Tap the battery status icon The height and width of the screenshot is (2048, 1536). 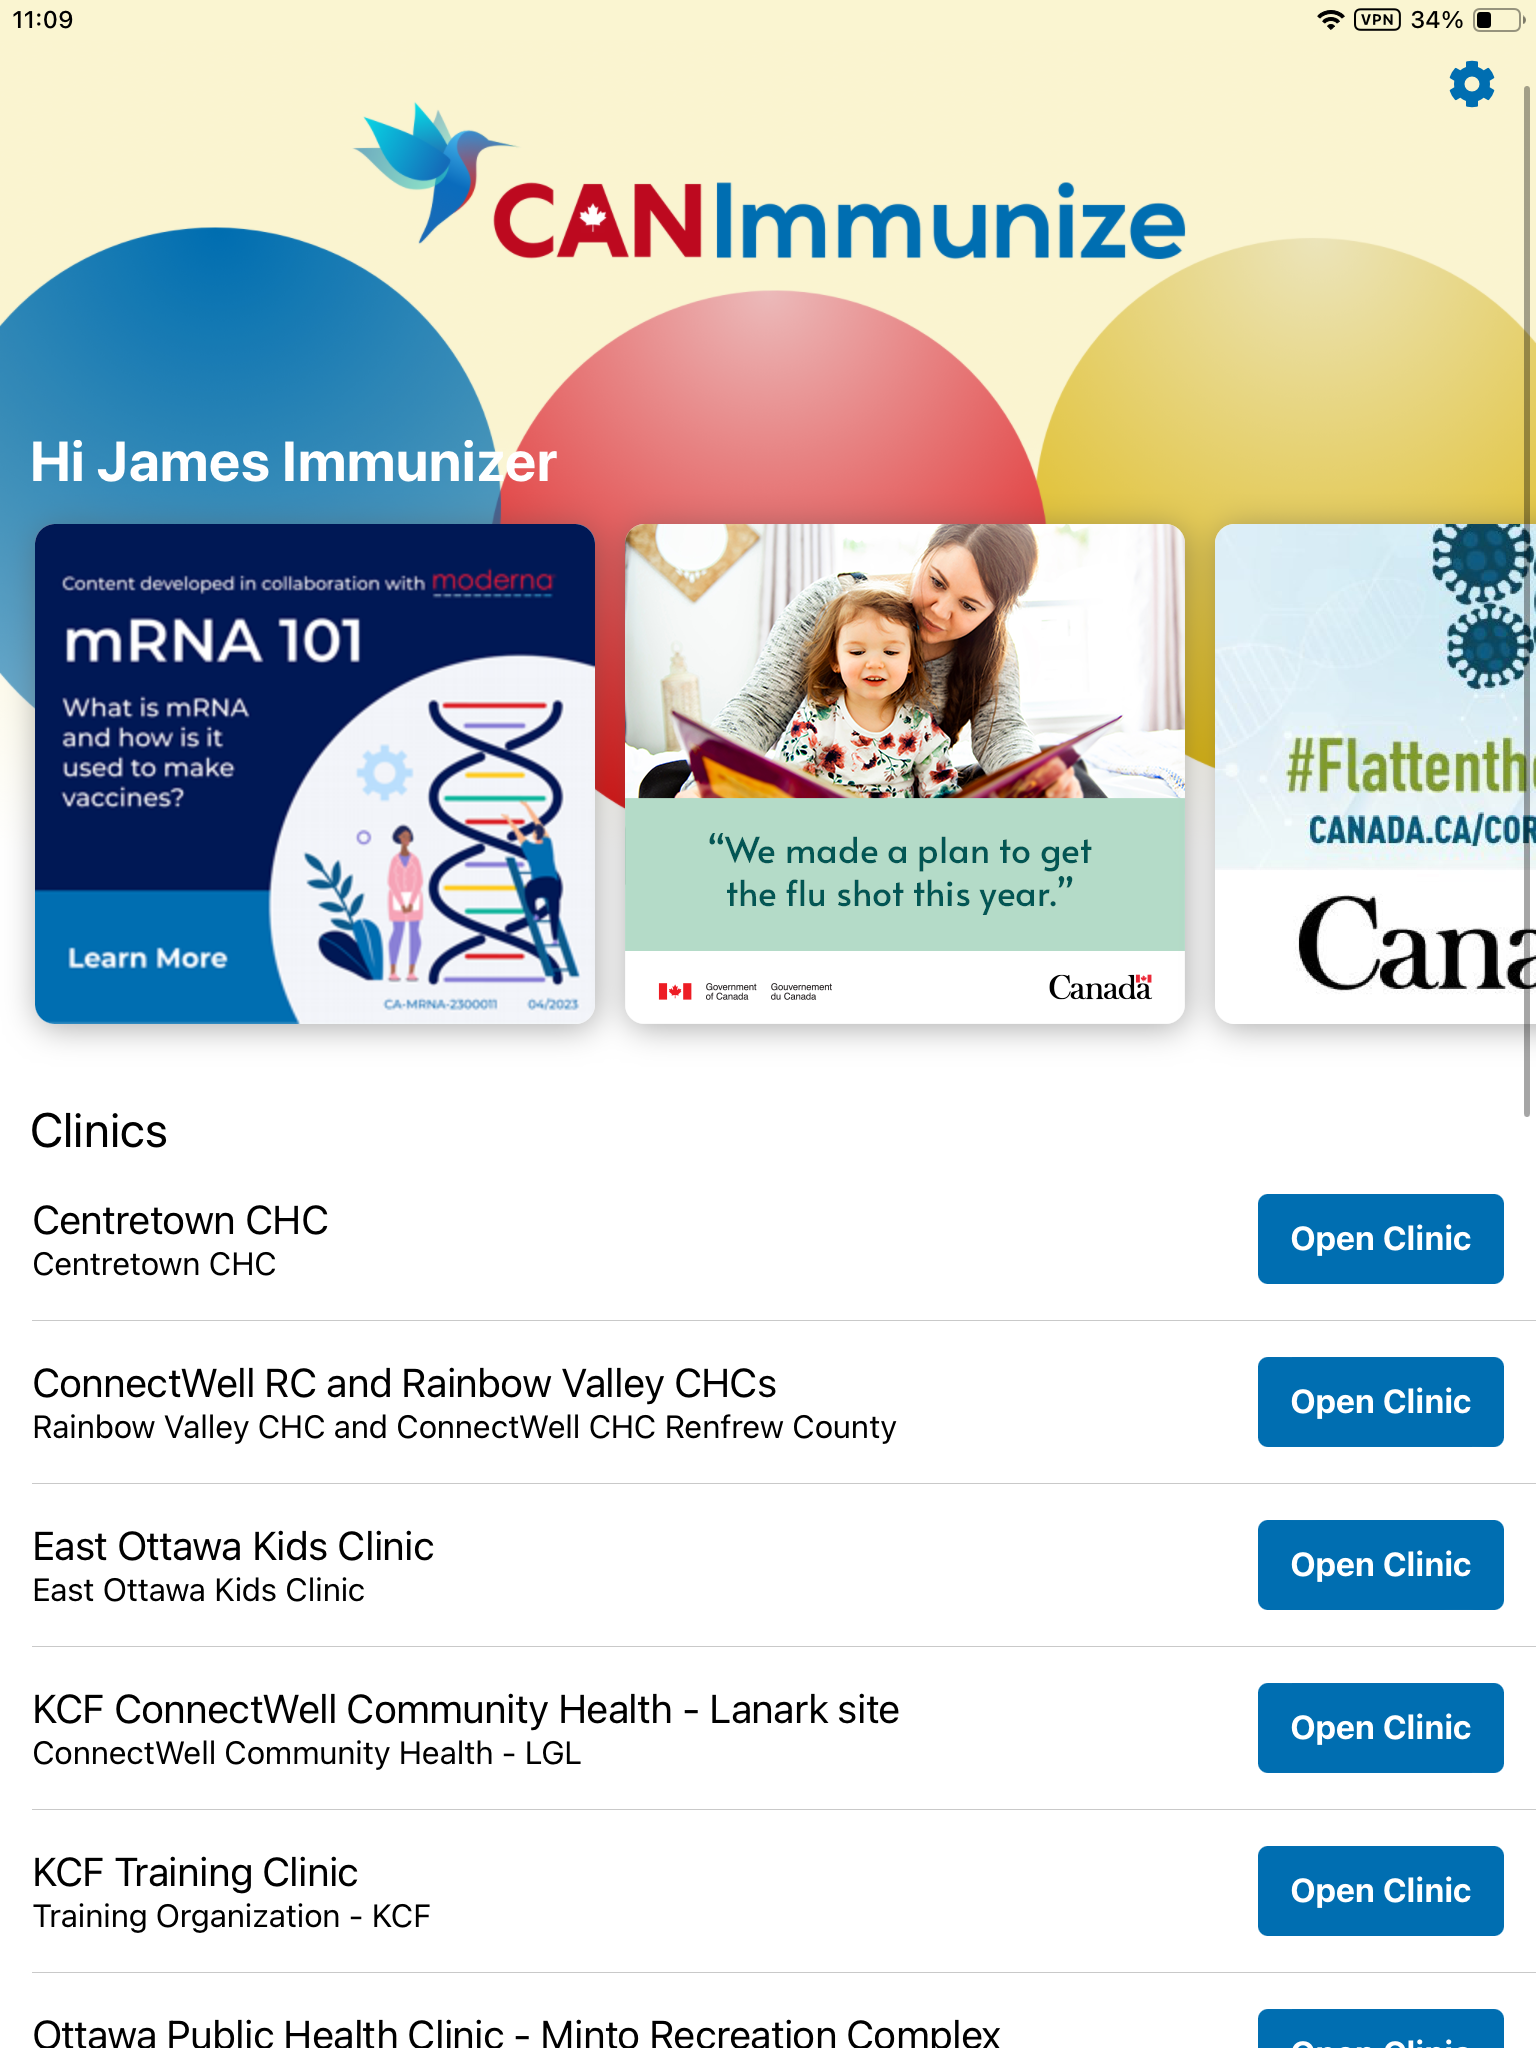(1497, 20)
